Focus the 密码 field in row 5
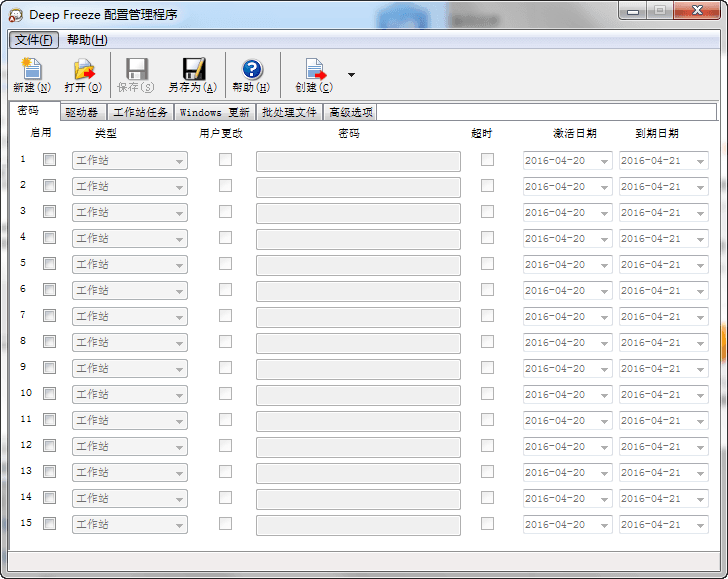This screenshot has height=579, width=728. tap(358, 265)
